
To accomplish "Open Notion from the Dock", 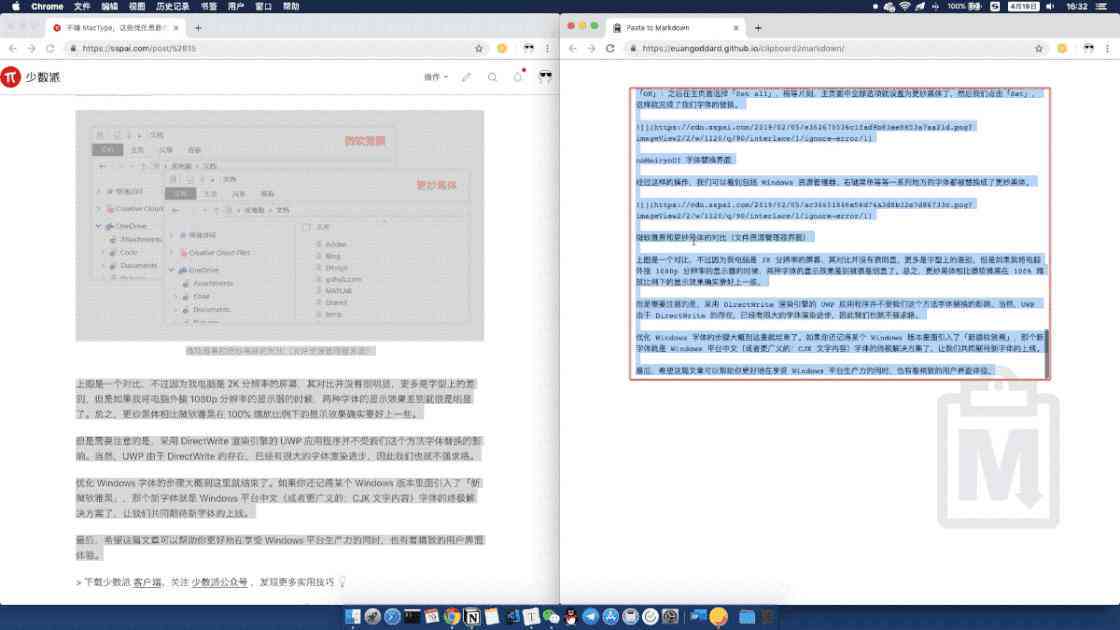I will tap(471, 616).
